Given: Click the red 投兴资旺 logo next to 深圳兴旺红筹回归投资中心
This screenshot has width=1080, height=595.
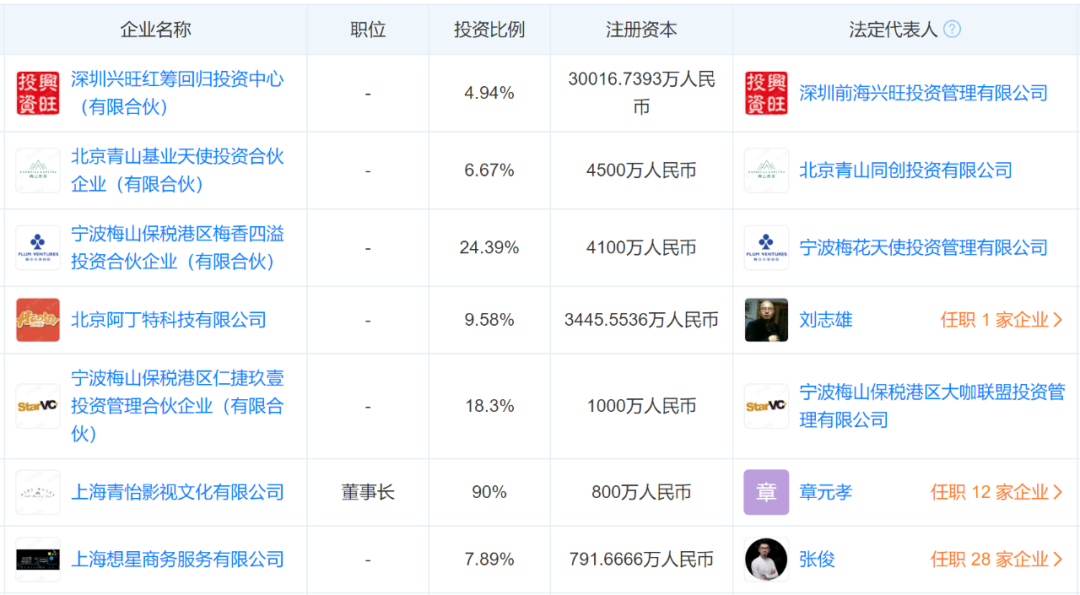Looking at the screenshot, I should click(38, 93).
